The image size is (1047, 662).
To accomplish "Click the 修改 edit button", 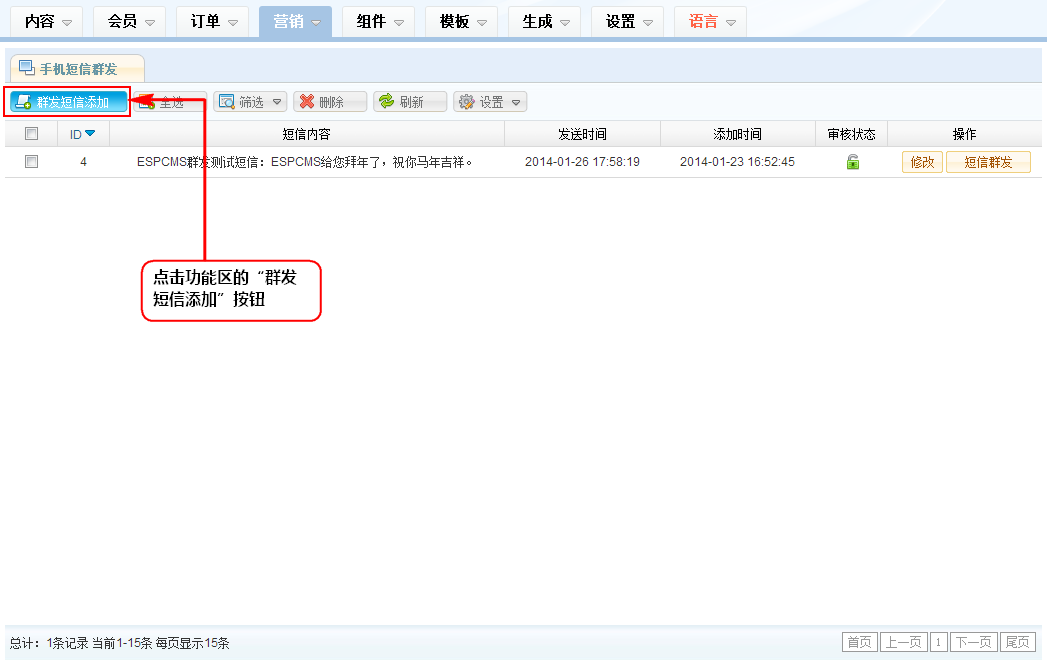I will click(x=922, y=162).
